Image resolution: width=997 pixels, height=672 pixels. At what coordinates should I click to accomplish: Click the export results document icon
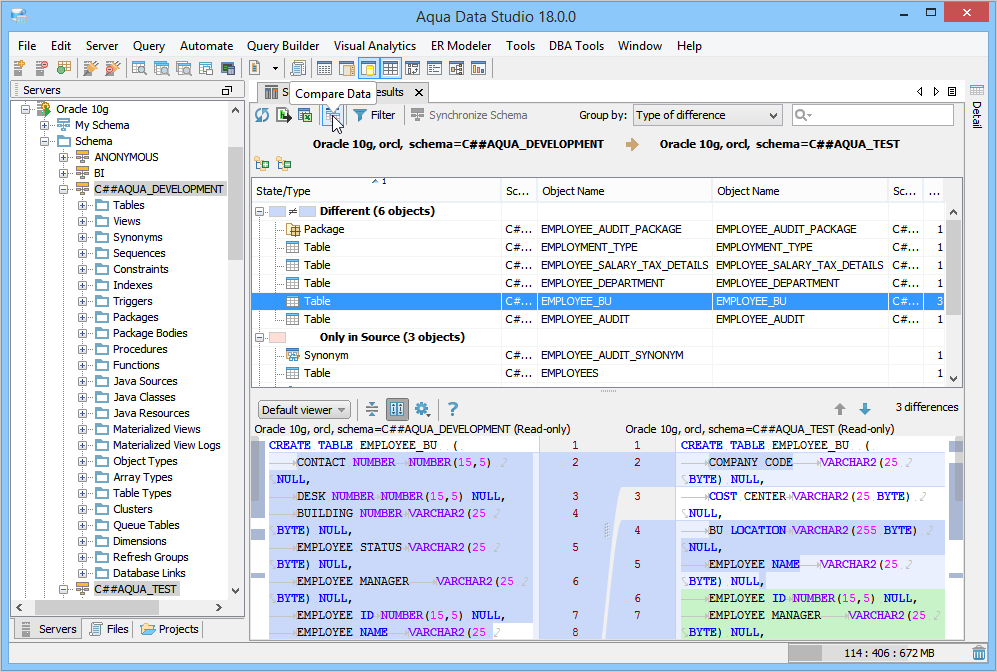(x=284, y=115)
